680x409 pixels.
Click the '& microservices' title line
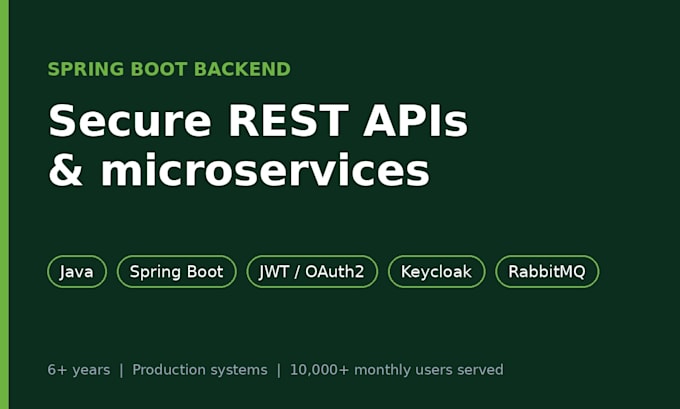click(239, 170)
